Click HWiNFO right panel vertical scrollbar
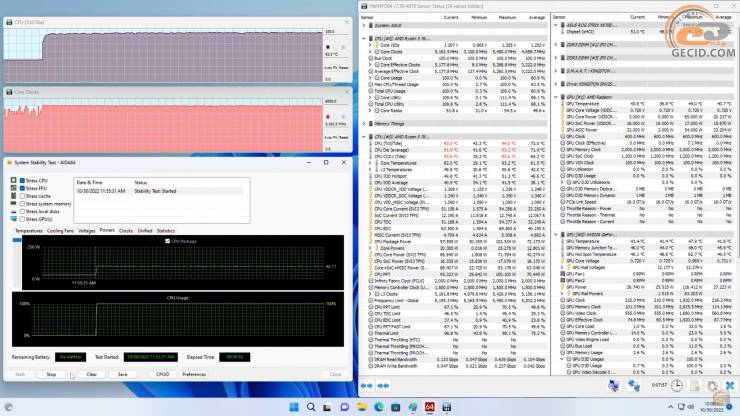The image size is (740, 416). click(x=737, y=142)
